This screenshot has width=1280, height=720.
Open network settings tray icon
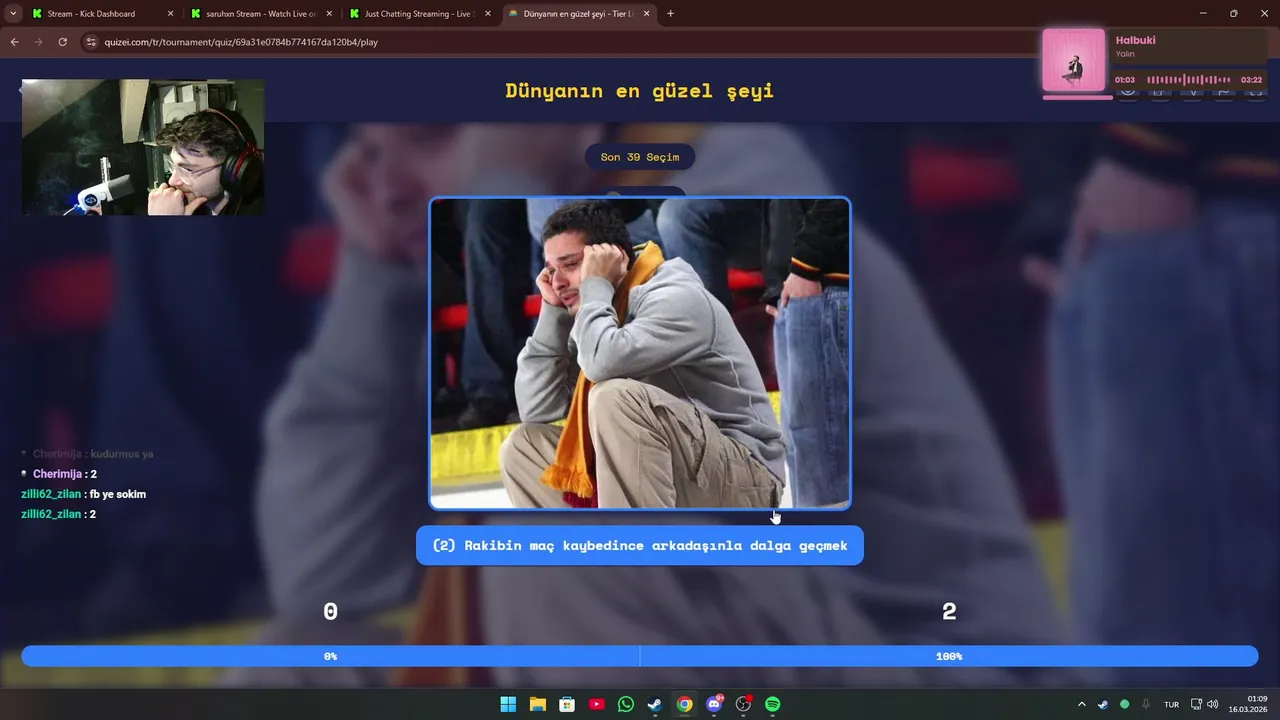coord(1197,704)
